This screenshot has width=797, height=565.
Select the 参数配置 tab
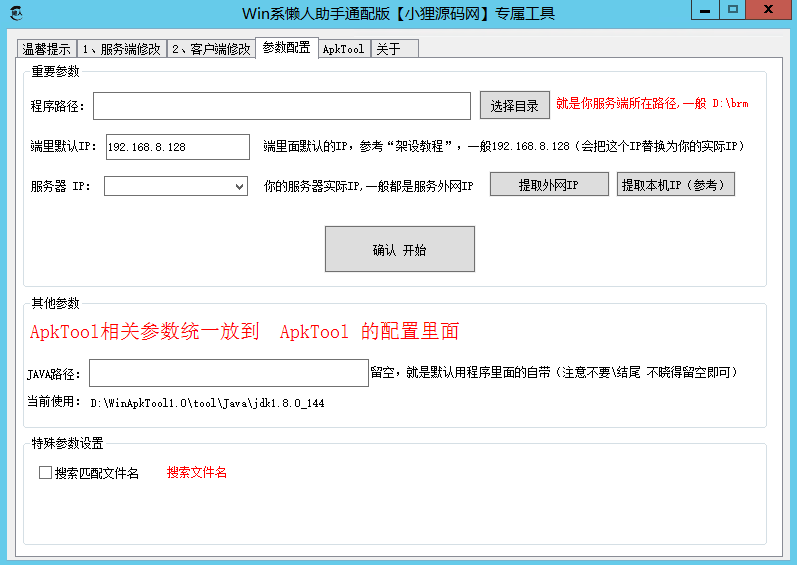(286, 48)
